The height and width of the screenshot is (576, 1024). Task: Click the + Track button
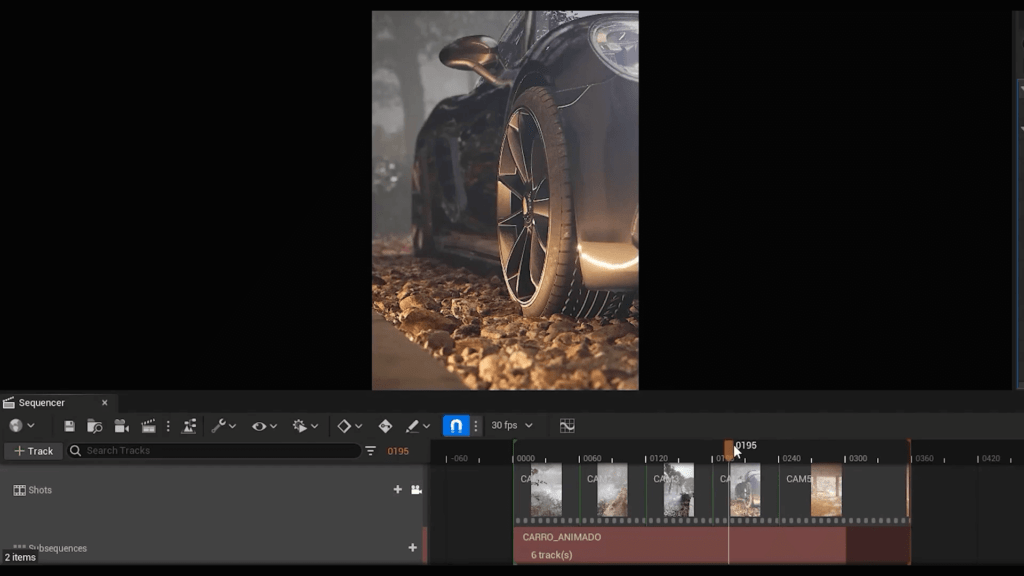[x=33, y=451]
